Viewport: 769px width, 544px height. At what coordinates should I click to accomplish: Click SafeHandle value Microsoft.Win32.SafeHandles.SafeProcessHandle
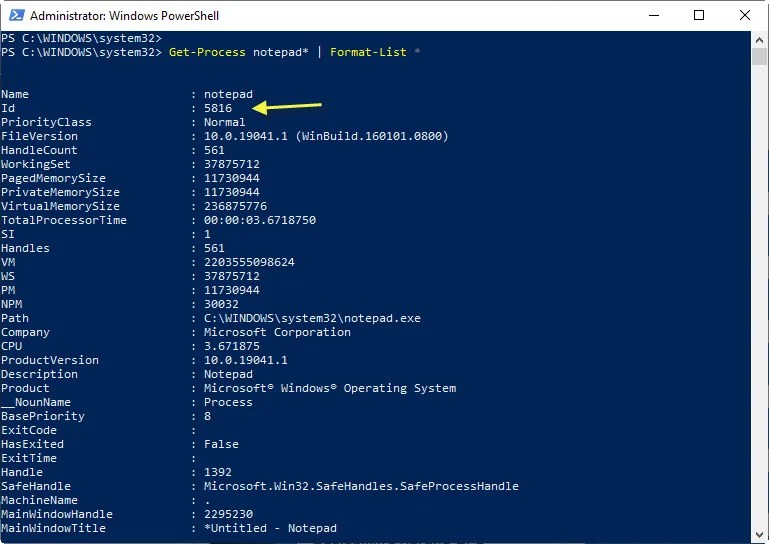pyautogui.click(x=361, y=486)
